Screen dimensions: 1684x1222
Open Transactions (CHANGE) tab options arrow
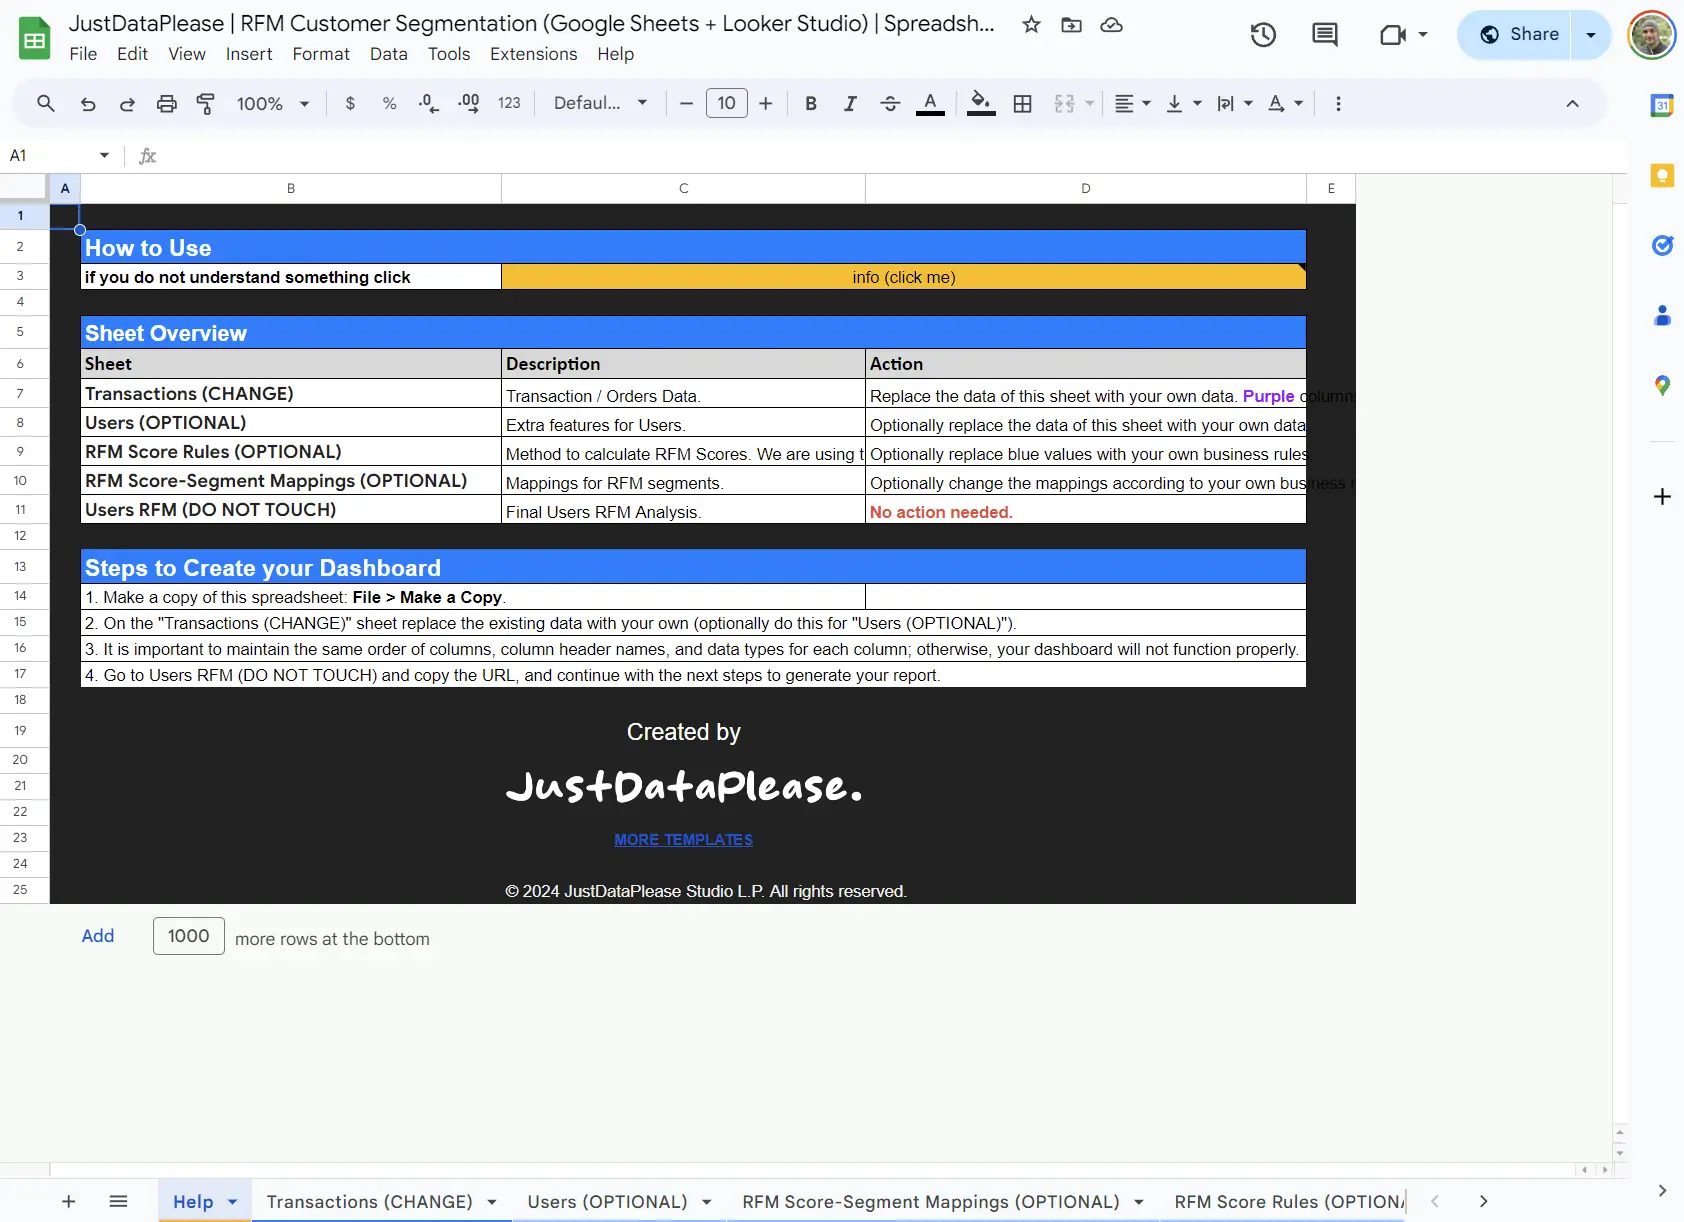tap(492, 1202)
